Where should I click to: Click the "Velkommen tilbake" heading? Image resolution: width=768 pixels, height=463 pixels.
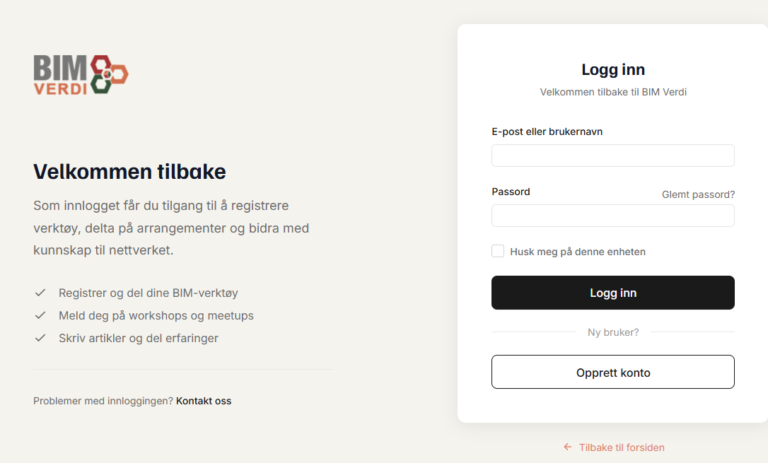click(130, 171)
